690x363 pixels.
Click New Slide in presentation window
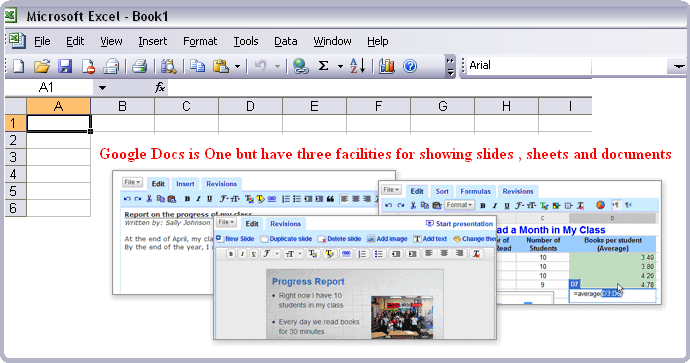pyautogui.click(x=235, y=239)
